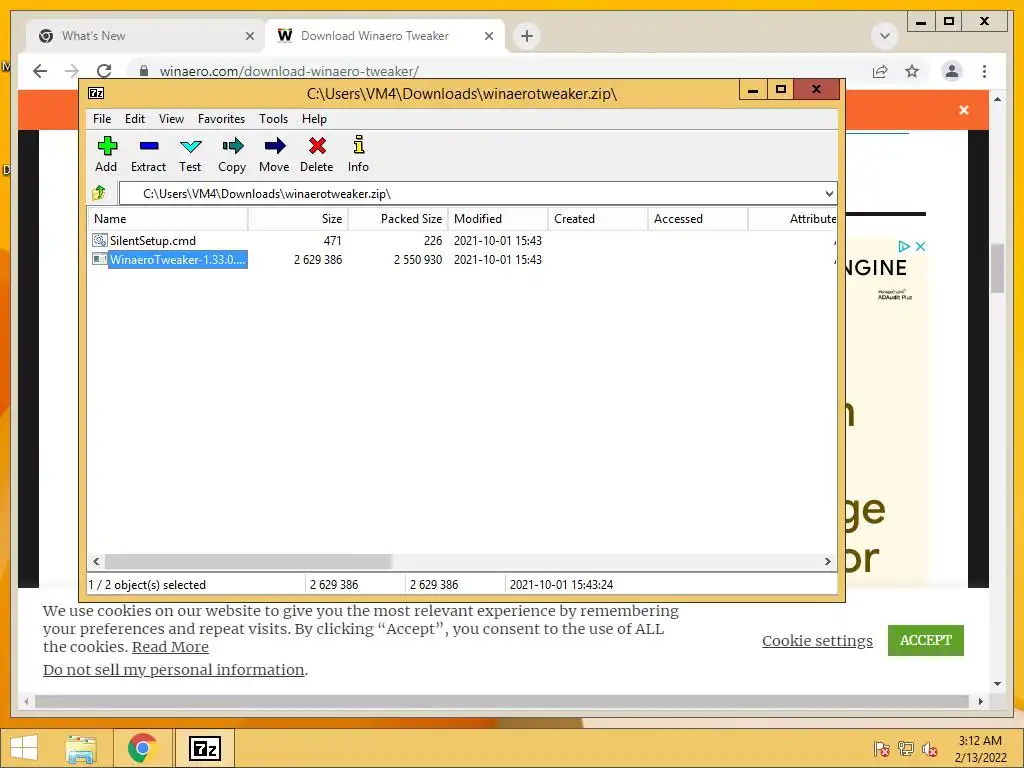Sort by the Size column header
Image resolution: width=1024 pixels, height=768 pixels.
tap(298, 219)
